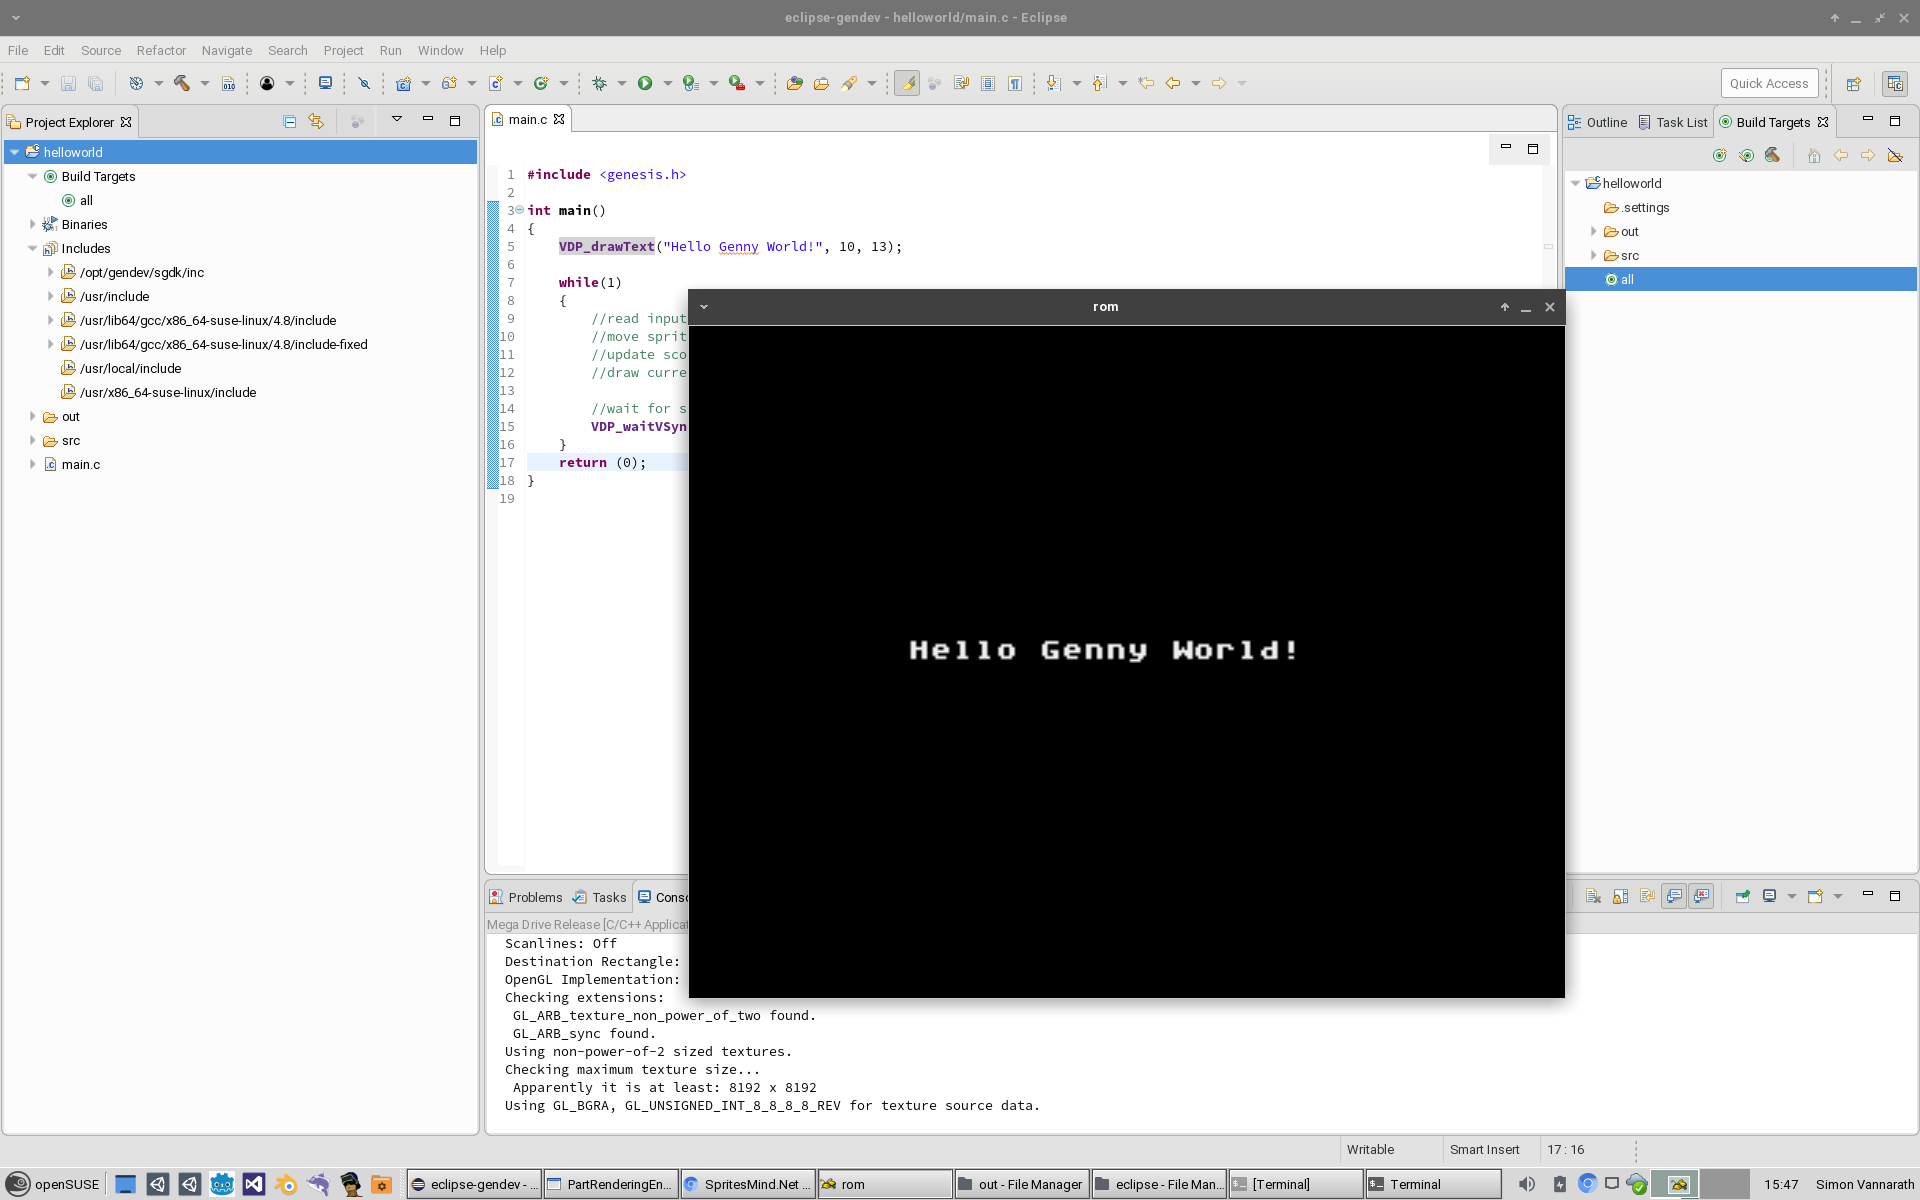Open the dropdown next to the Run button
Viewport: 1920px width, 1200px height.
668,83
